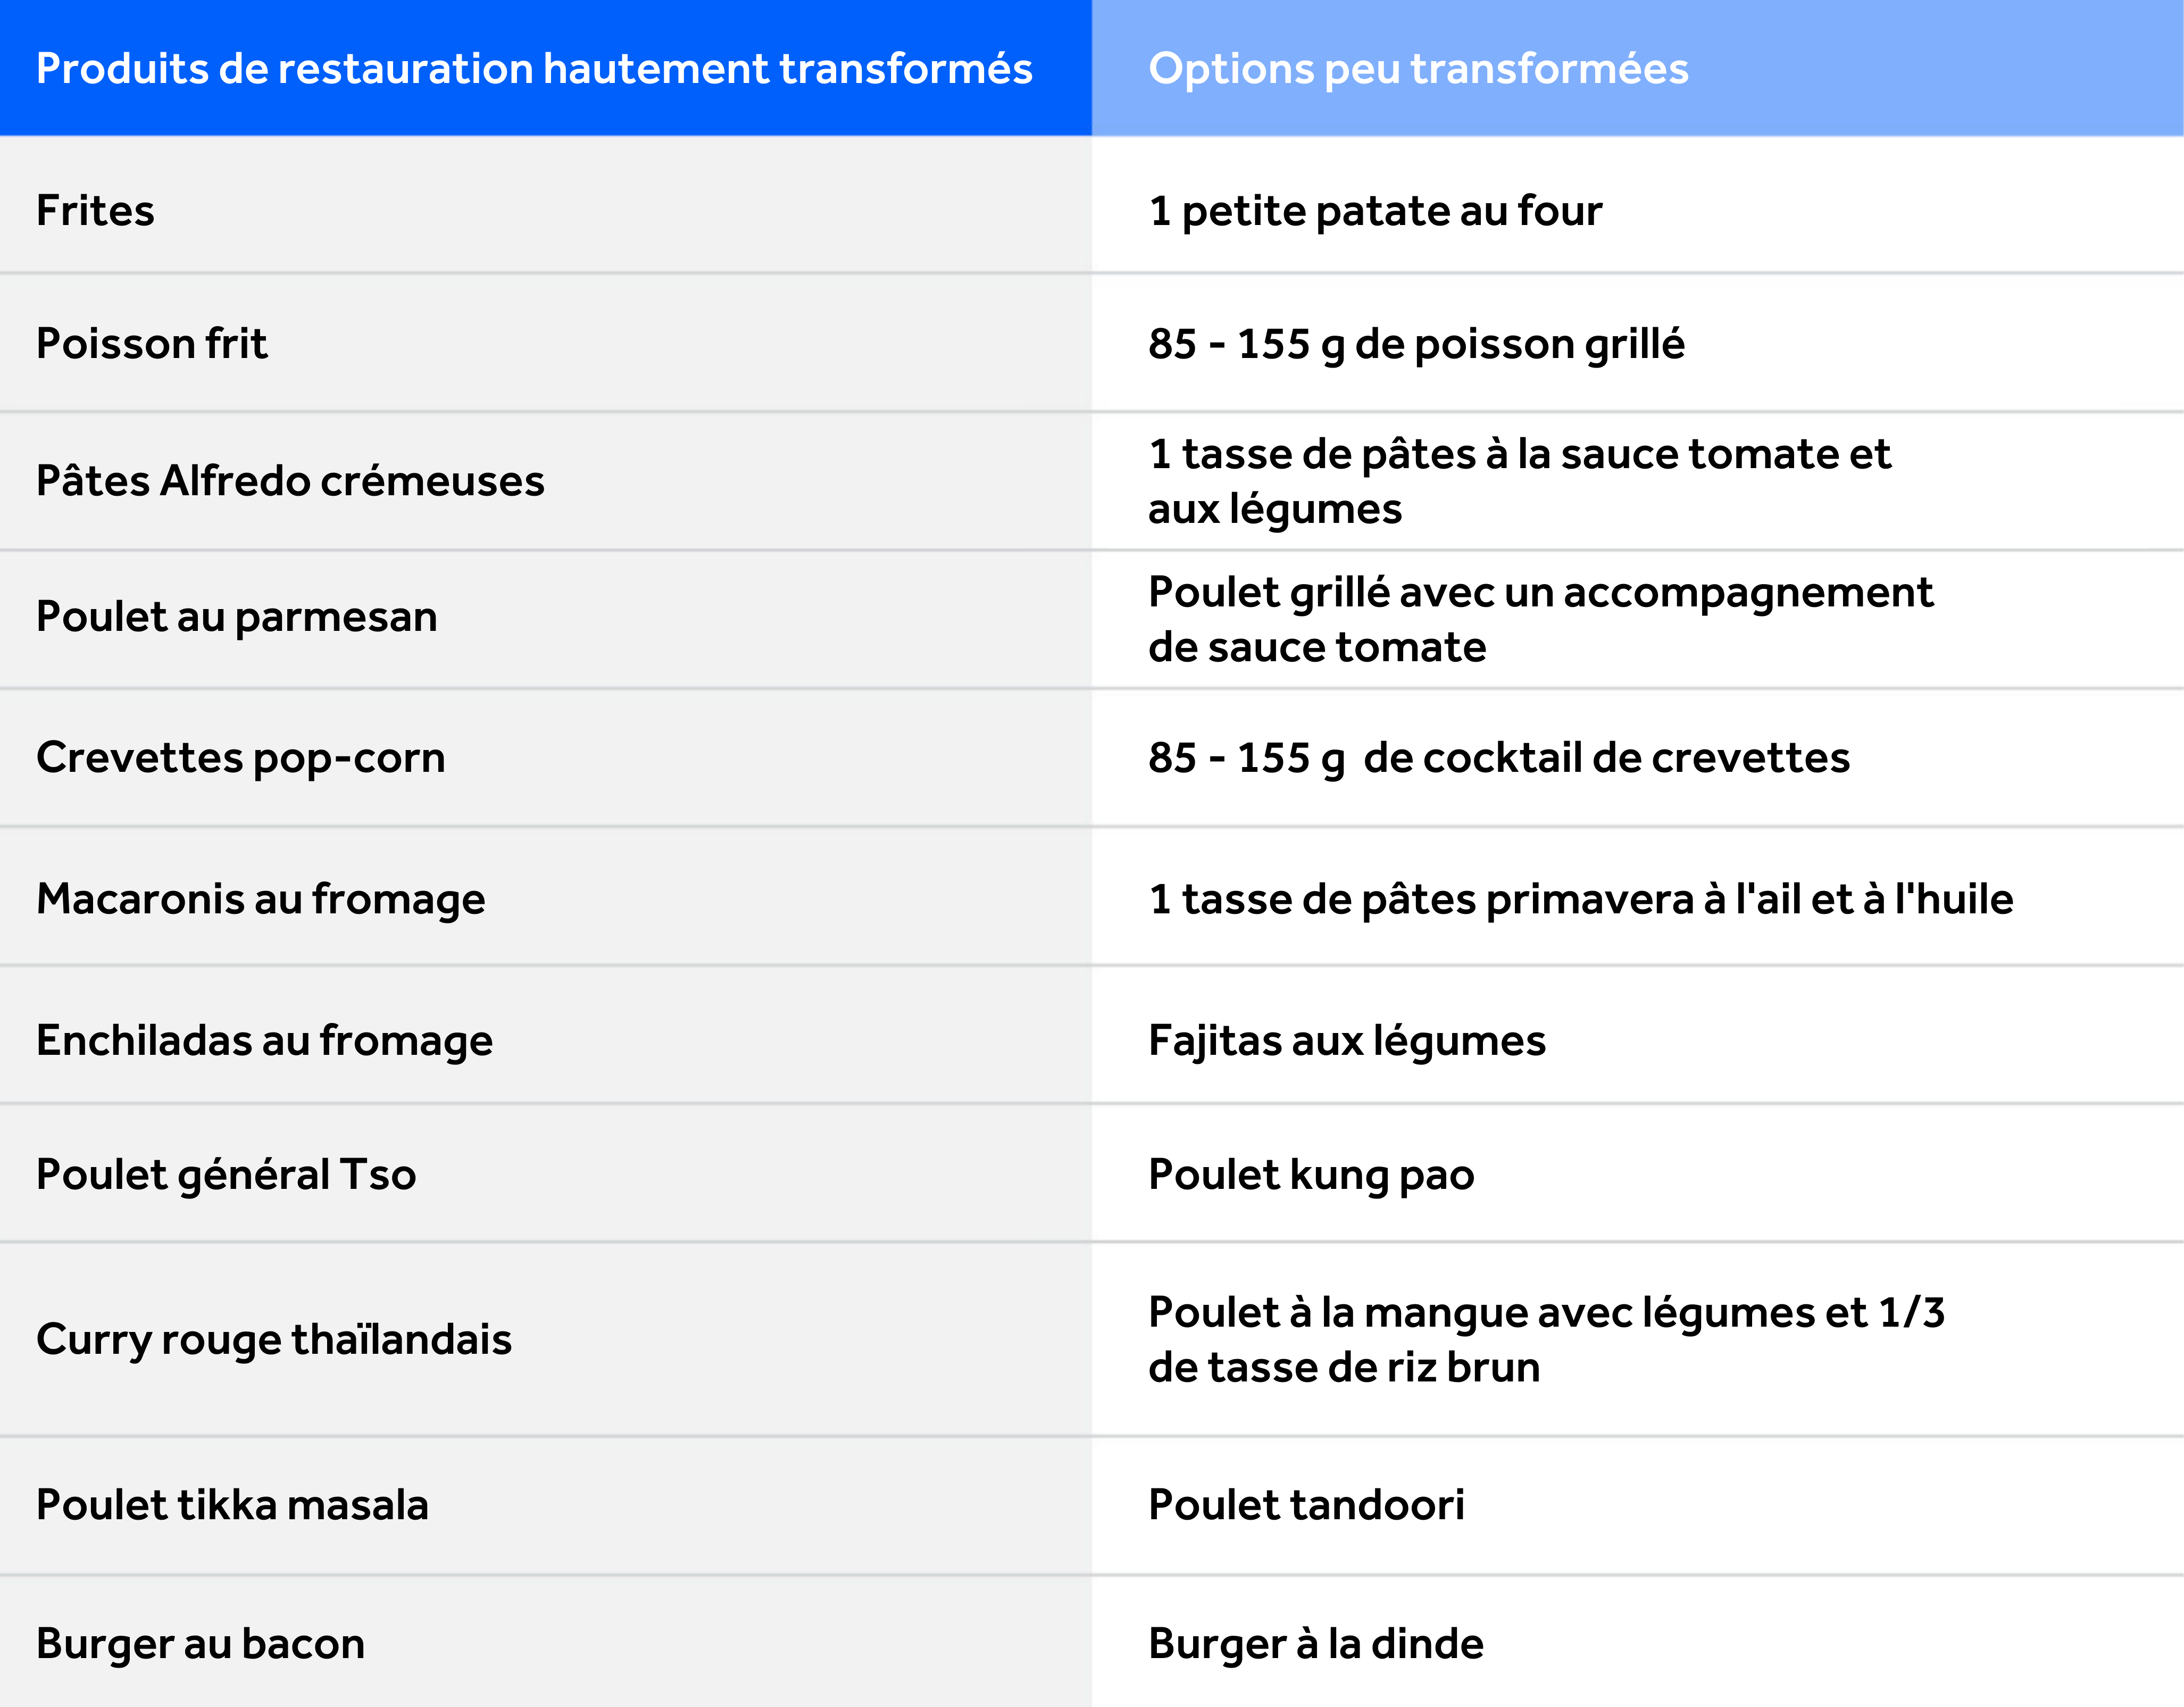The image size is (2184, 1707).
Task: Select 'Poulet grillé avec un accompagnement' text
Action: click(x=1540, y=592)
